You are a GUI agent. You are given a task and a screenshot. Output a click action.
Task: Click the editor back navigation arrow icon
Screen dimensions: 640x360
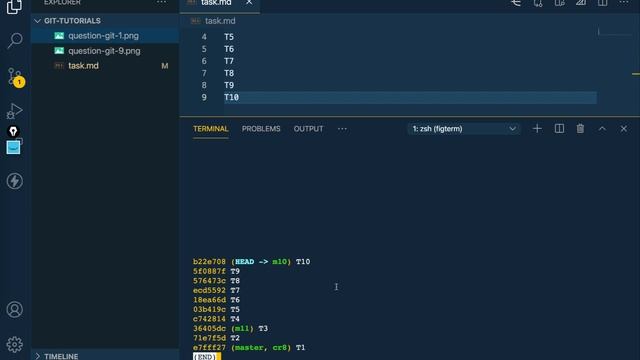(516, 3)
